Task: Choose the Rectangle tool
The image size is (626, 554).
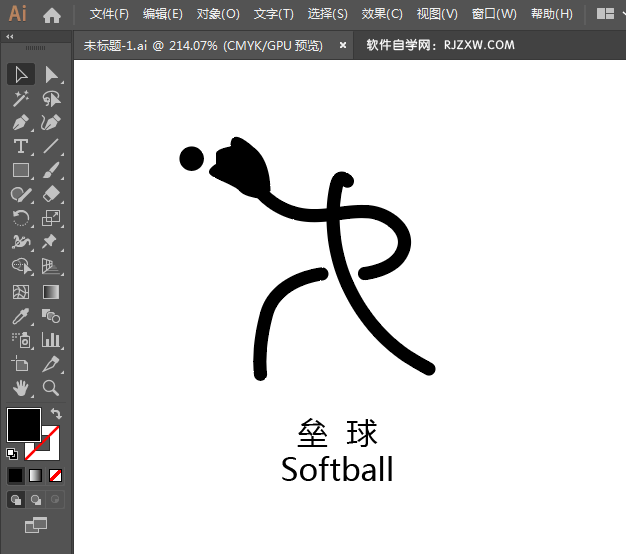Action: click(21, 170)
